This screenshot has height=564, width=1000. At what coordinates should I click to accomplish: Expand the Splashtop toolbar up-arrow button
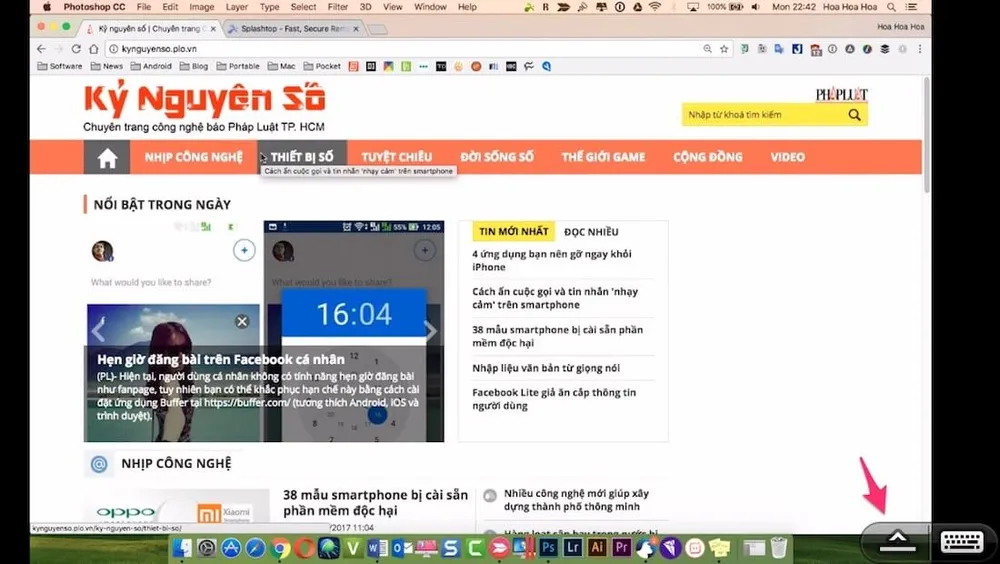click(x=897, y=540)
